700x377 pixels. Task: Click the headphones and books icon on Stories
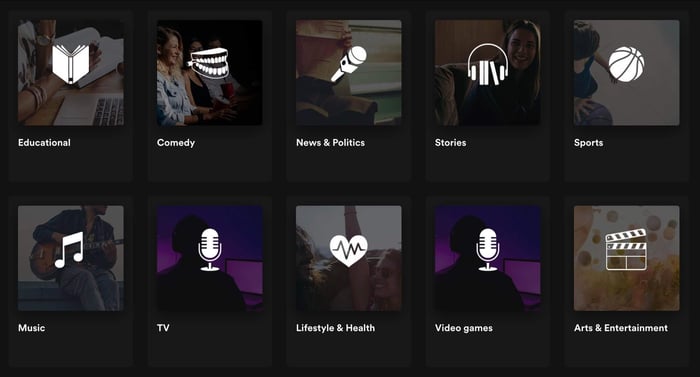point(488,64)
